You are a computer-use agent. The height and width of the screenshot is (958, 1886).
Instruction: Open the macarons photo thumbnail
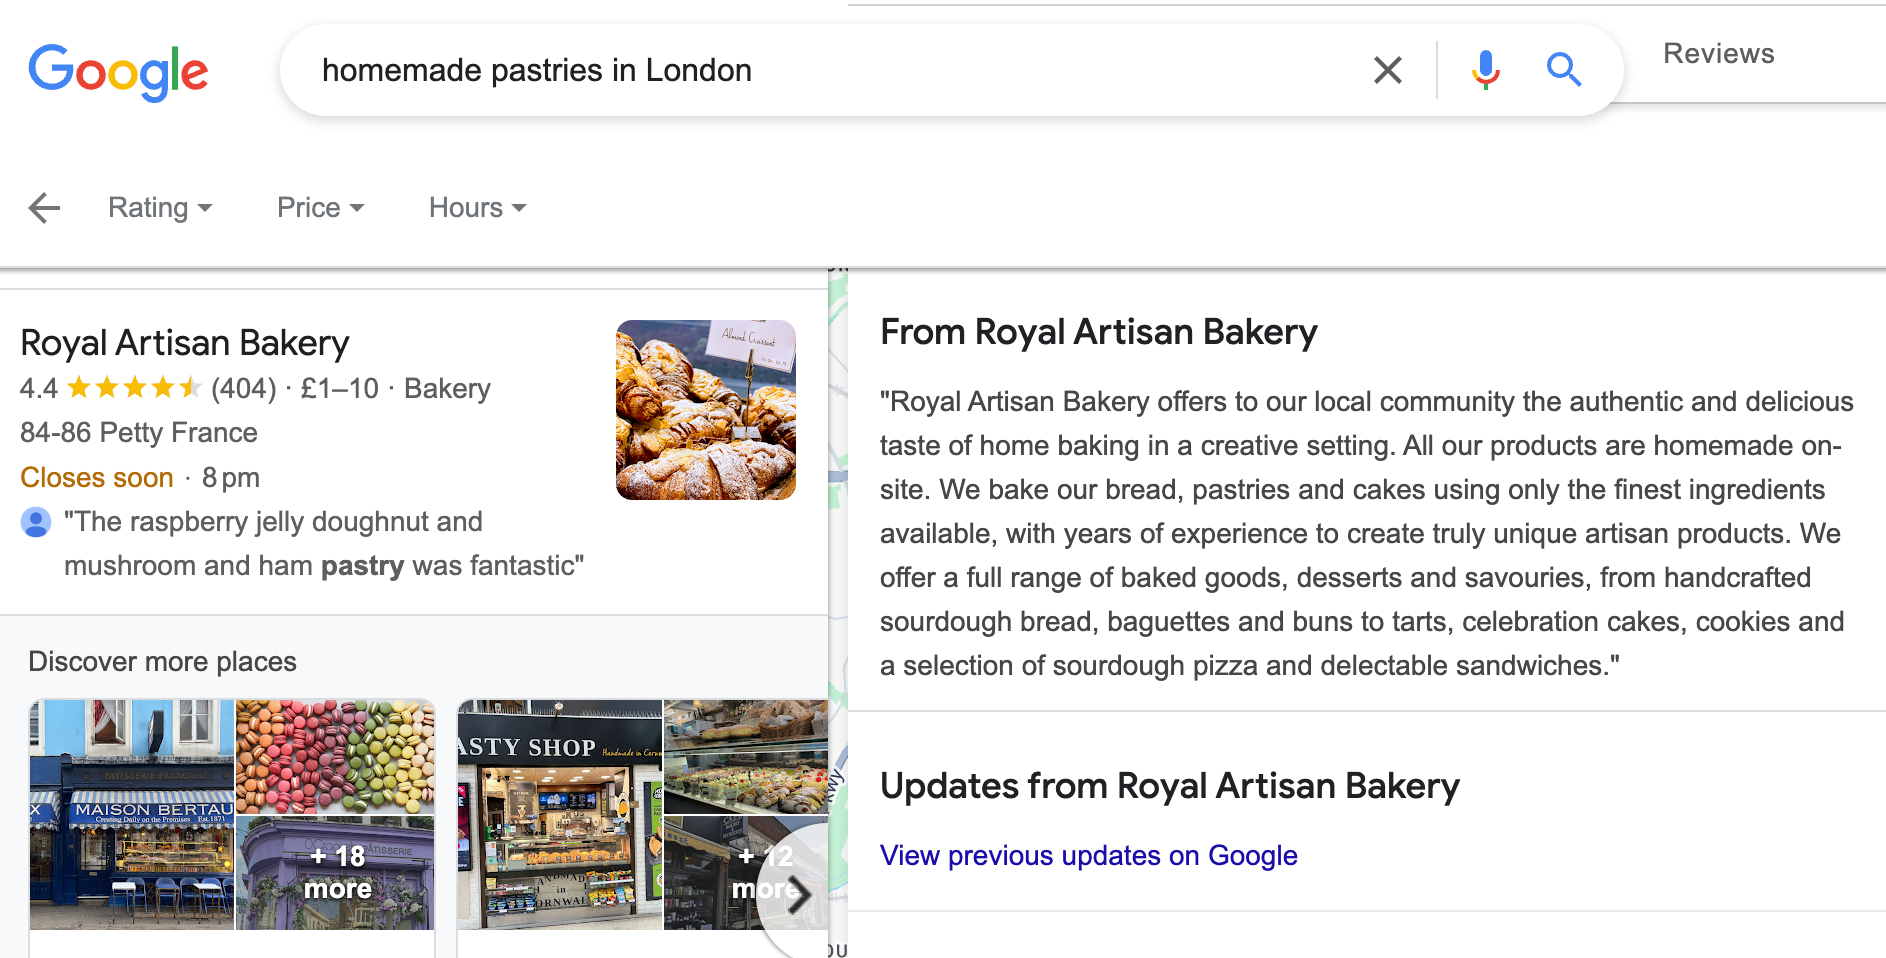pyautogui.click(x=335, y=757)
